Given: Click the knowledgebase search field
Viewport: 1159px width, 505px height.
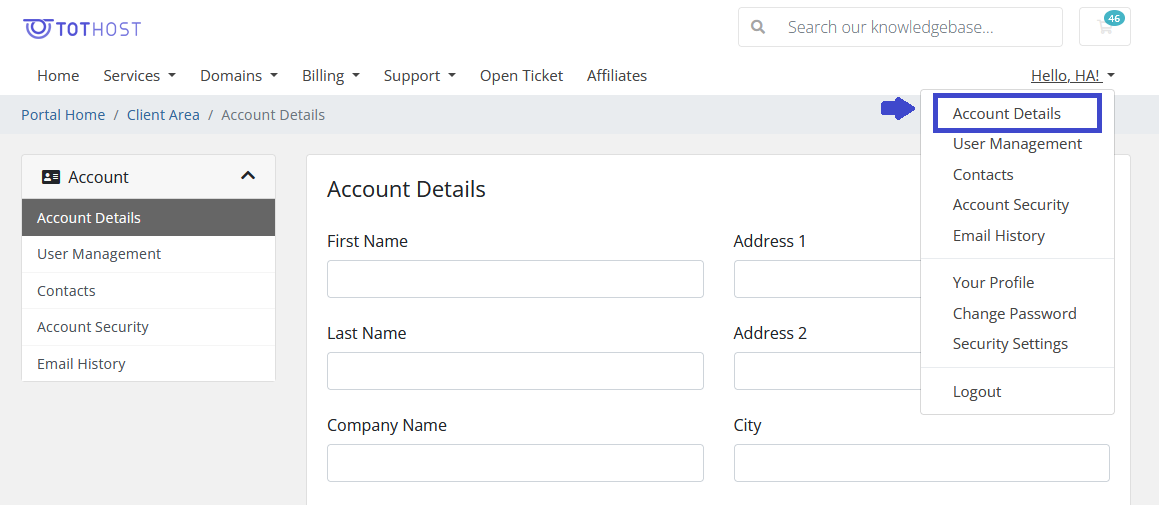Looking at the screenshot, I should (x=900, y=27).
